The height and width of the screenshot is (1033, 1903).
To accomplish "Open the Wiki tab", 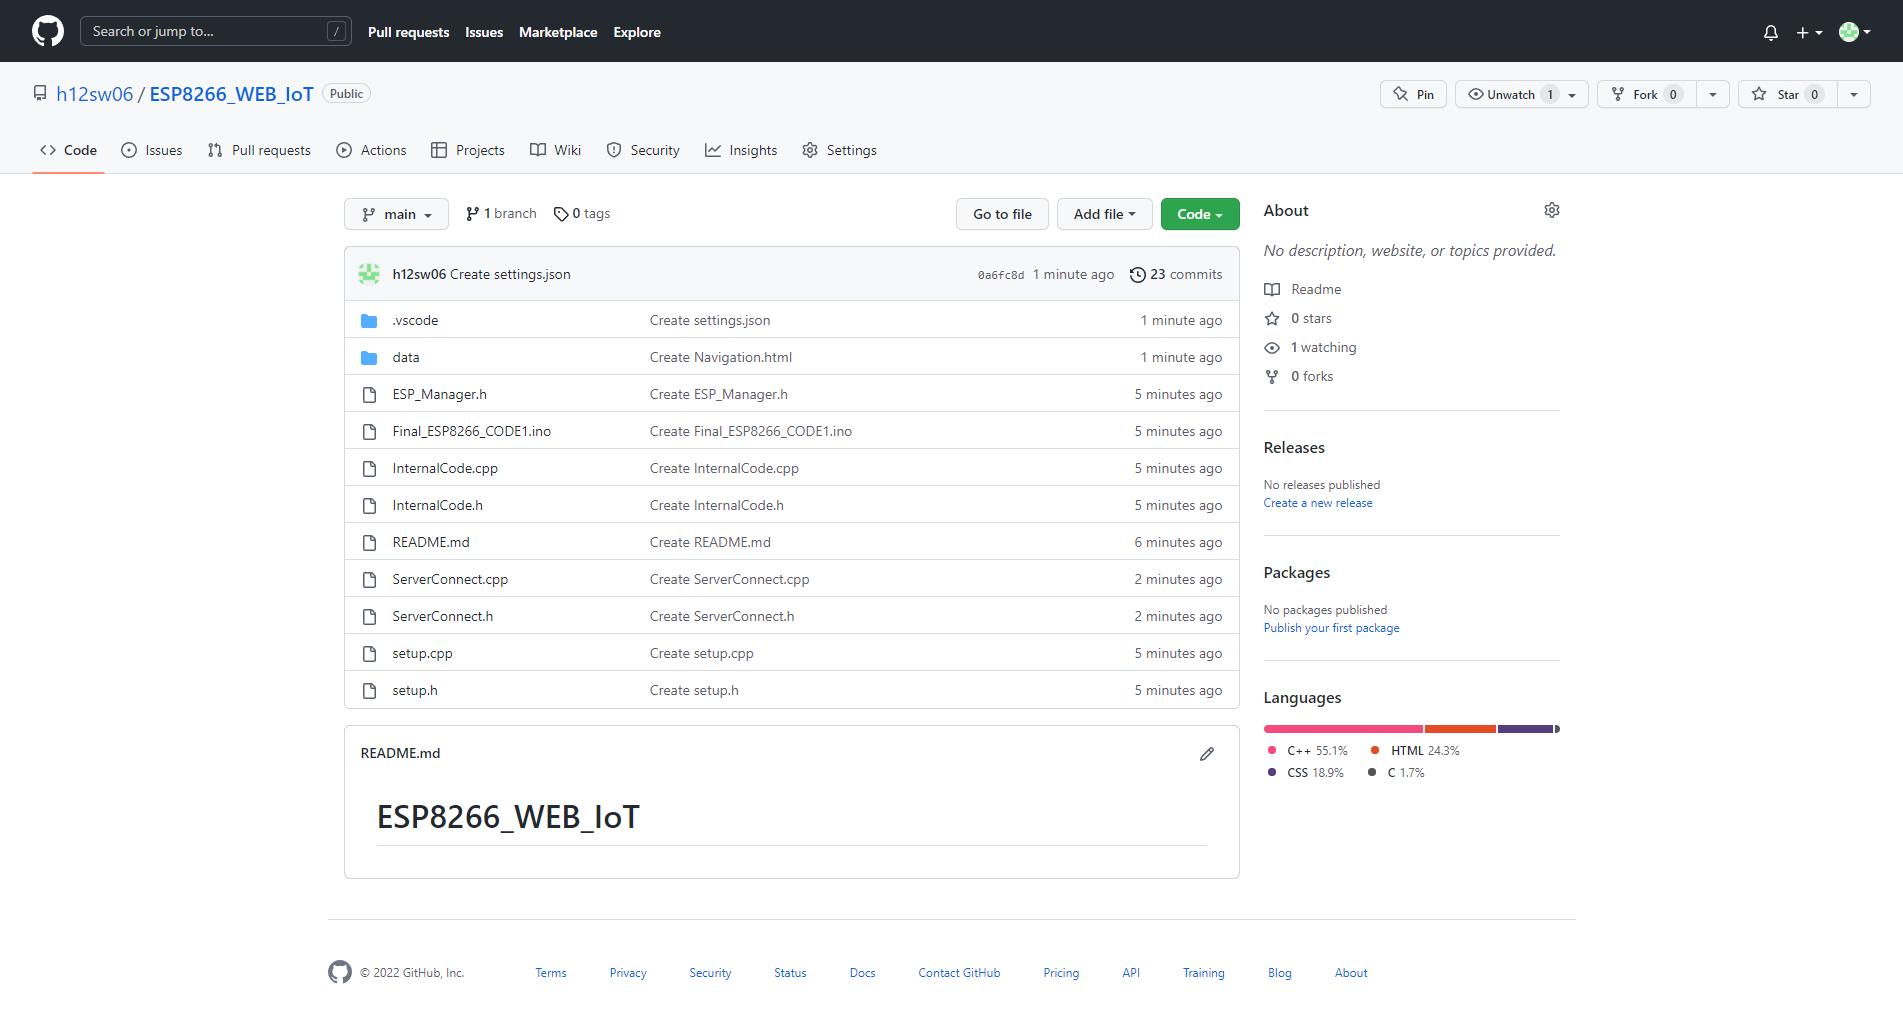I will pyautogui.click(x=555, y=150).
